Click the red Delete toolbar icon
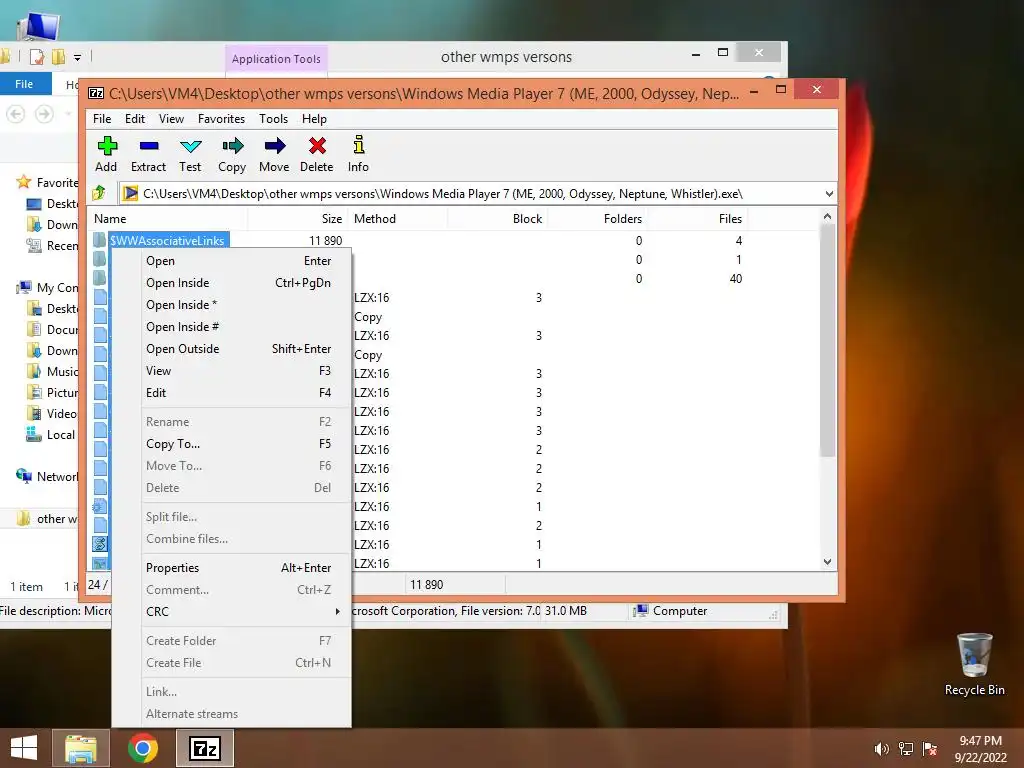This screenshot has height=768, width=1024. click(317, 154)
